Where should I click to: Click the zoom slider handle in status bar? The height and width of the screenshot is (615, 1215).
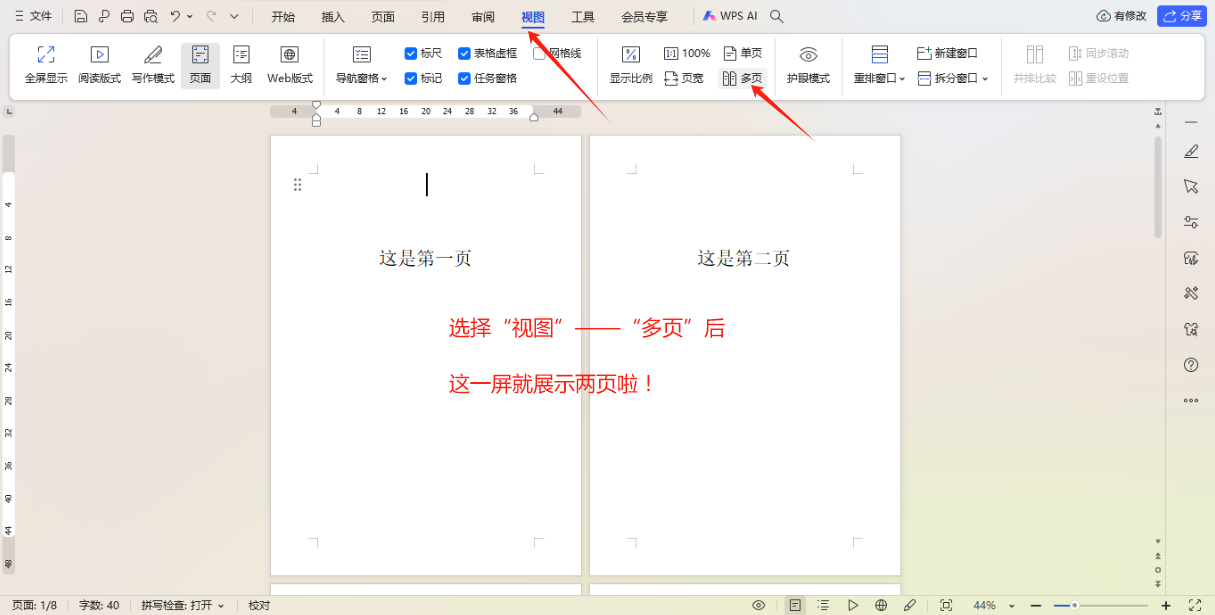[x=1074, y=605]
